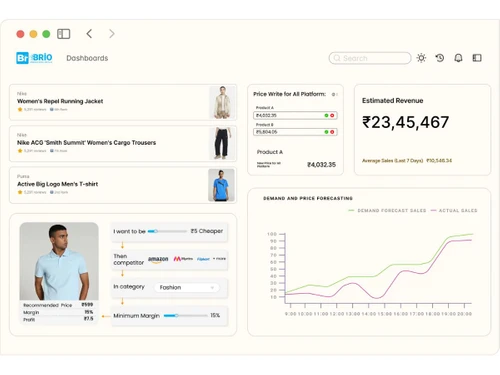Switch theme with the sun icon
The width and height of the screenshot is (500, 375).
pyautogui.click(x=421, y=58)
